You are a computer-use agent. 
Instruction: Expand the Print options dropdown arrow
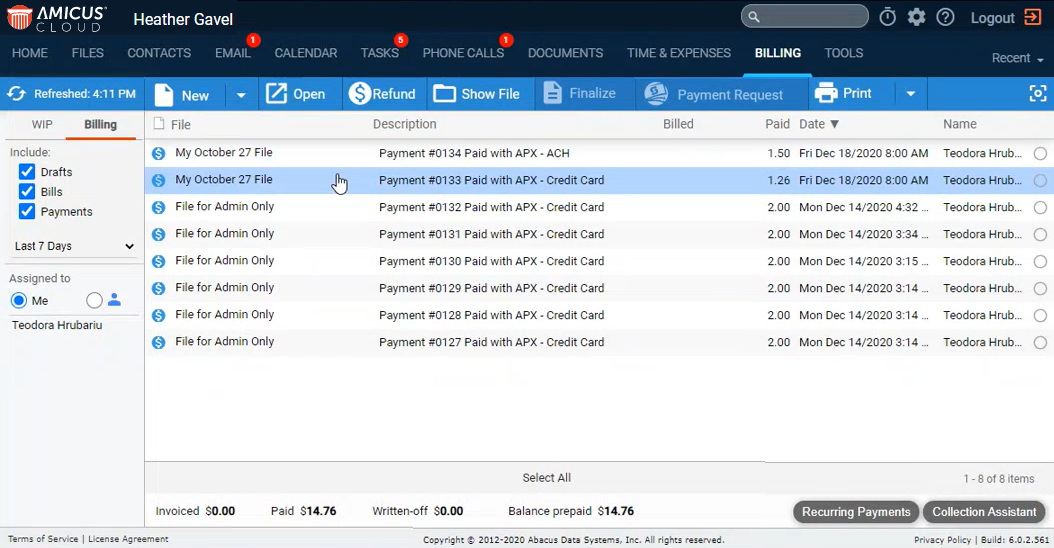[x=911, y=94]
